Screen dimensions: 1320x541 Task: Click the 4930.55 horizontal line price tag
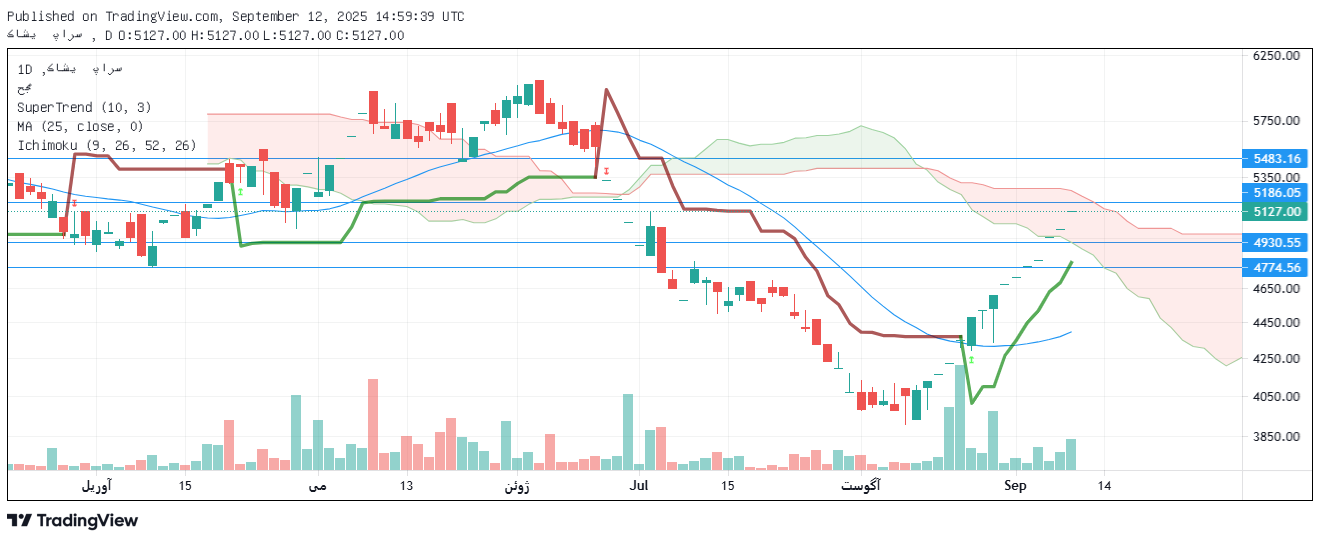[x=1276, y=243]
